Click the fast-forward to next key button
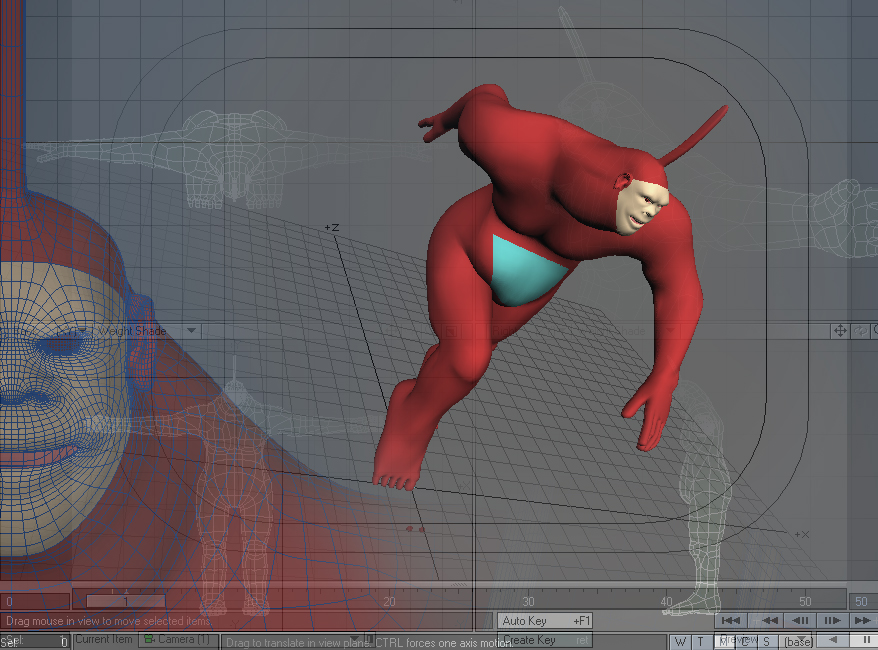The width and height of the screenshot is (878, 650). pyautogui.click(x=863, y=620)
